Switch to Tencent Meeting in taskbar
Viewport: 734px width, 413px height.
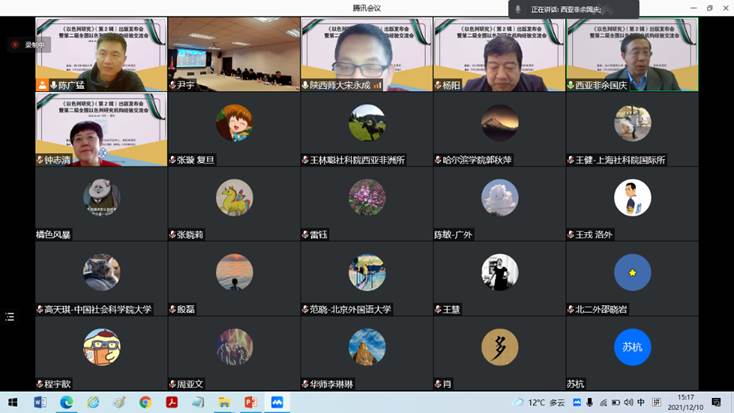pyautogui.click(x=276, y=402)
